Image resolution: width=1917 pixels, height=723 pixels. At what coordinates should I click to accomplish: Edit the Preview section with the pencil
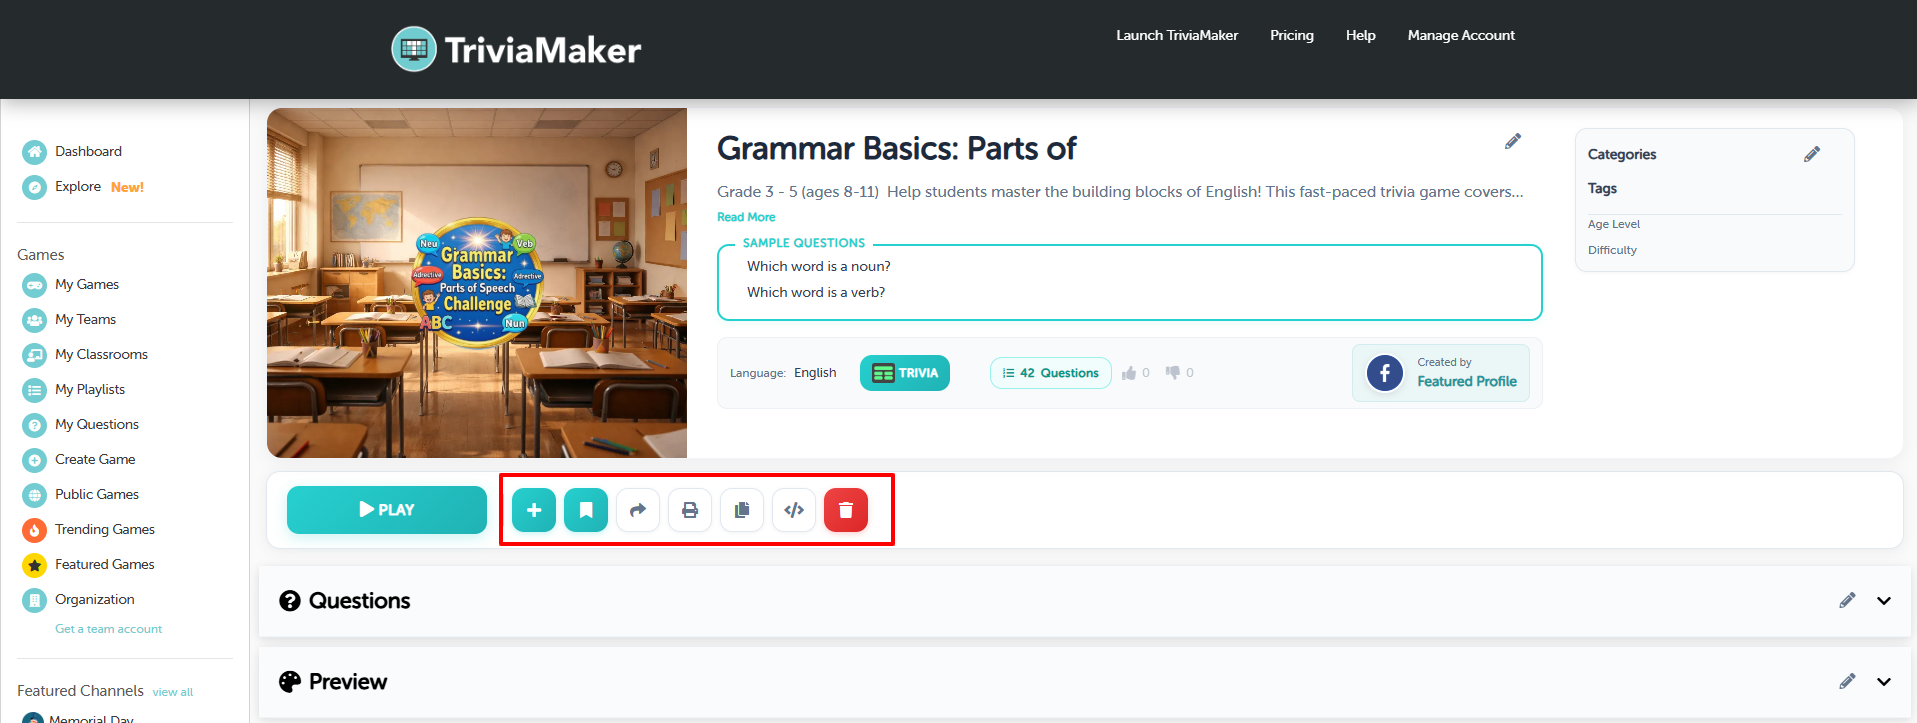(x=1847, y=681)
